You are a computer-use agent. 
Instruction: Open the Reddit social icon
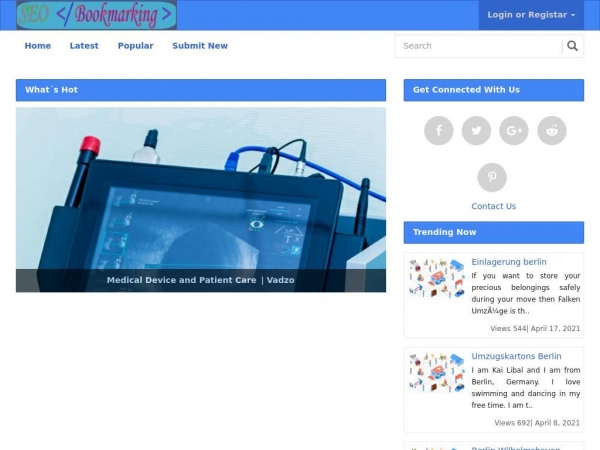click(x=552, y=130)
